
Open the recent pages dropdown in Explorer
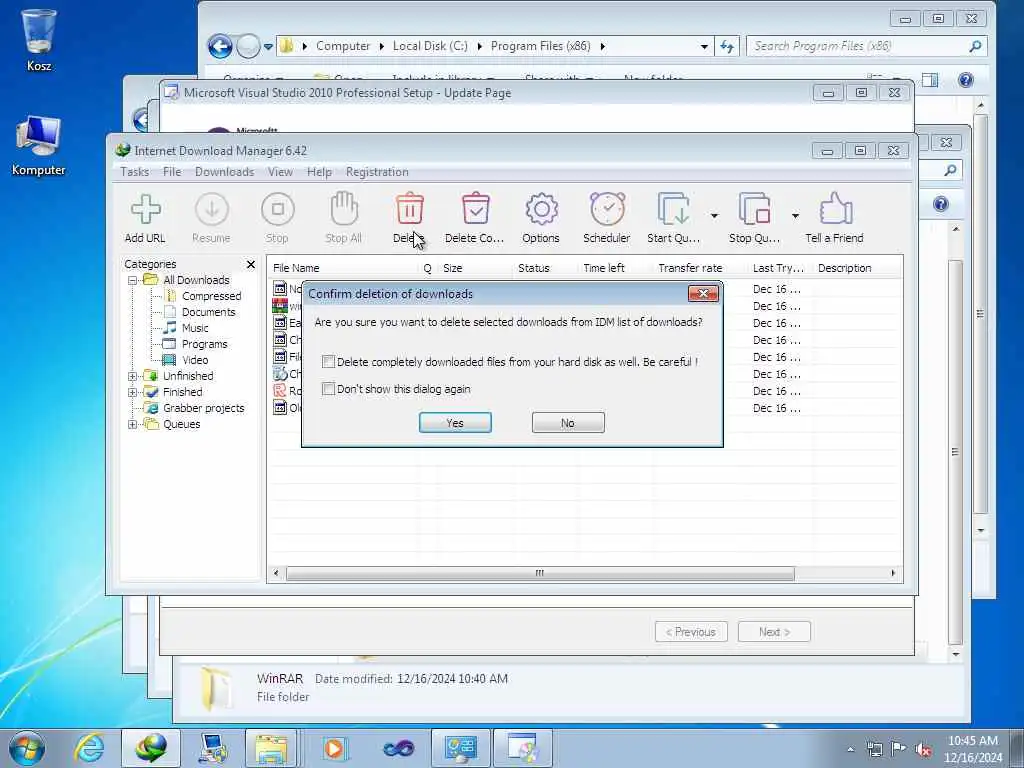pyautogui.click(x=268, y=46)
